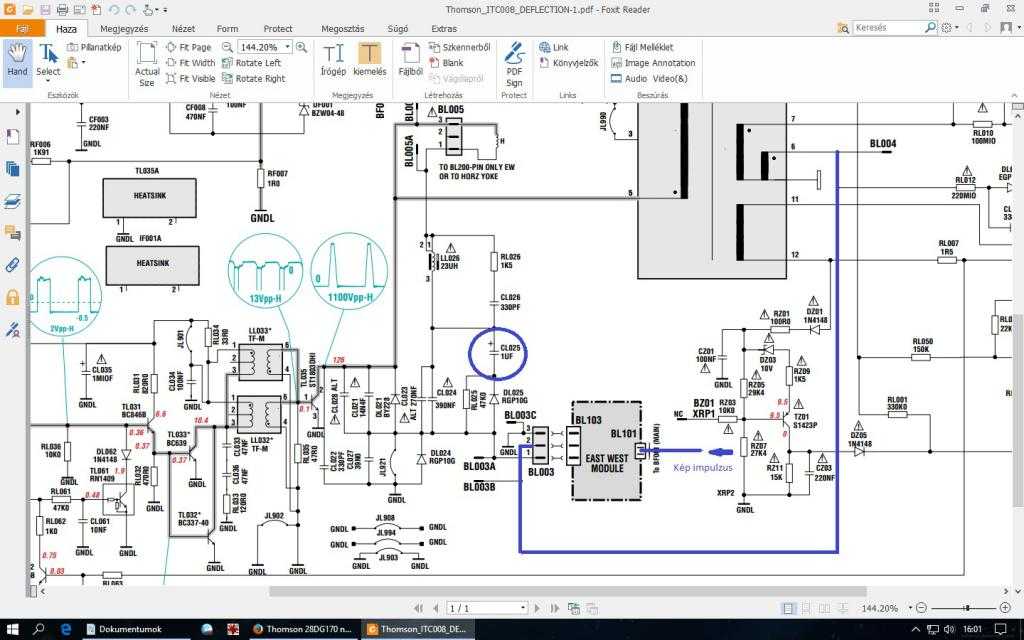This screenshot has width=1024, height=640.
Task: Open a file from quick access toolbar
Action: point(27,10)
